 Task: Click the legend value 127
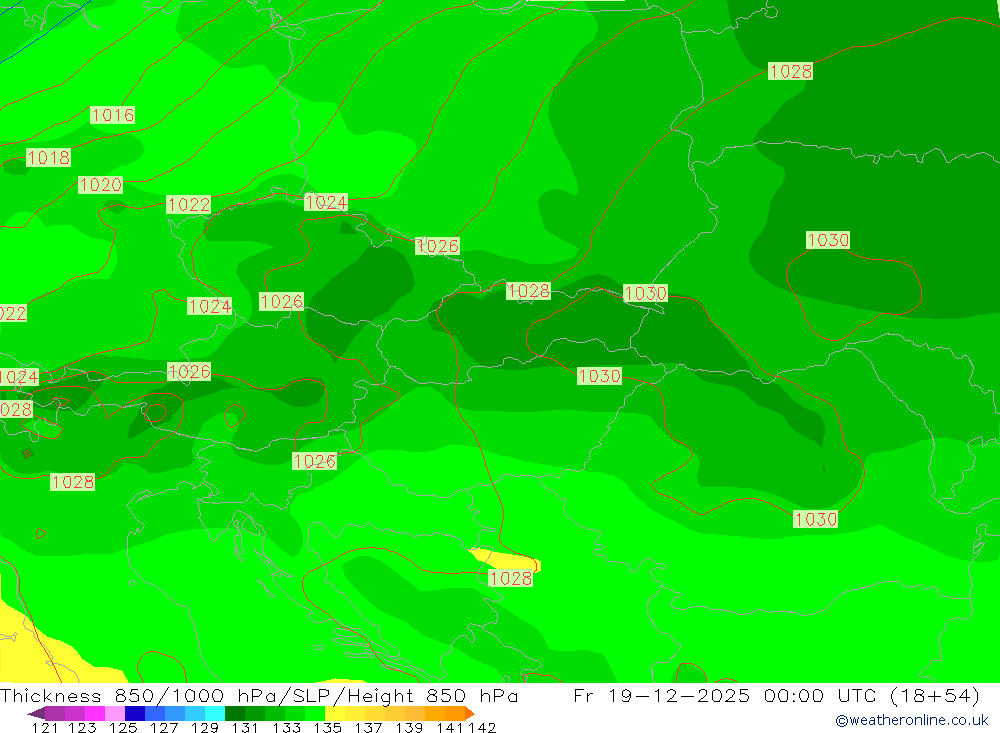pyautogui.click(x=163, y=727)
